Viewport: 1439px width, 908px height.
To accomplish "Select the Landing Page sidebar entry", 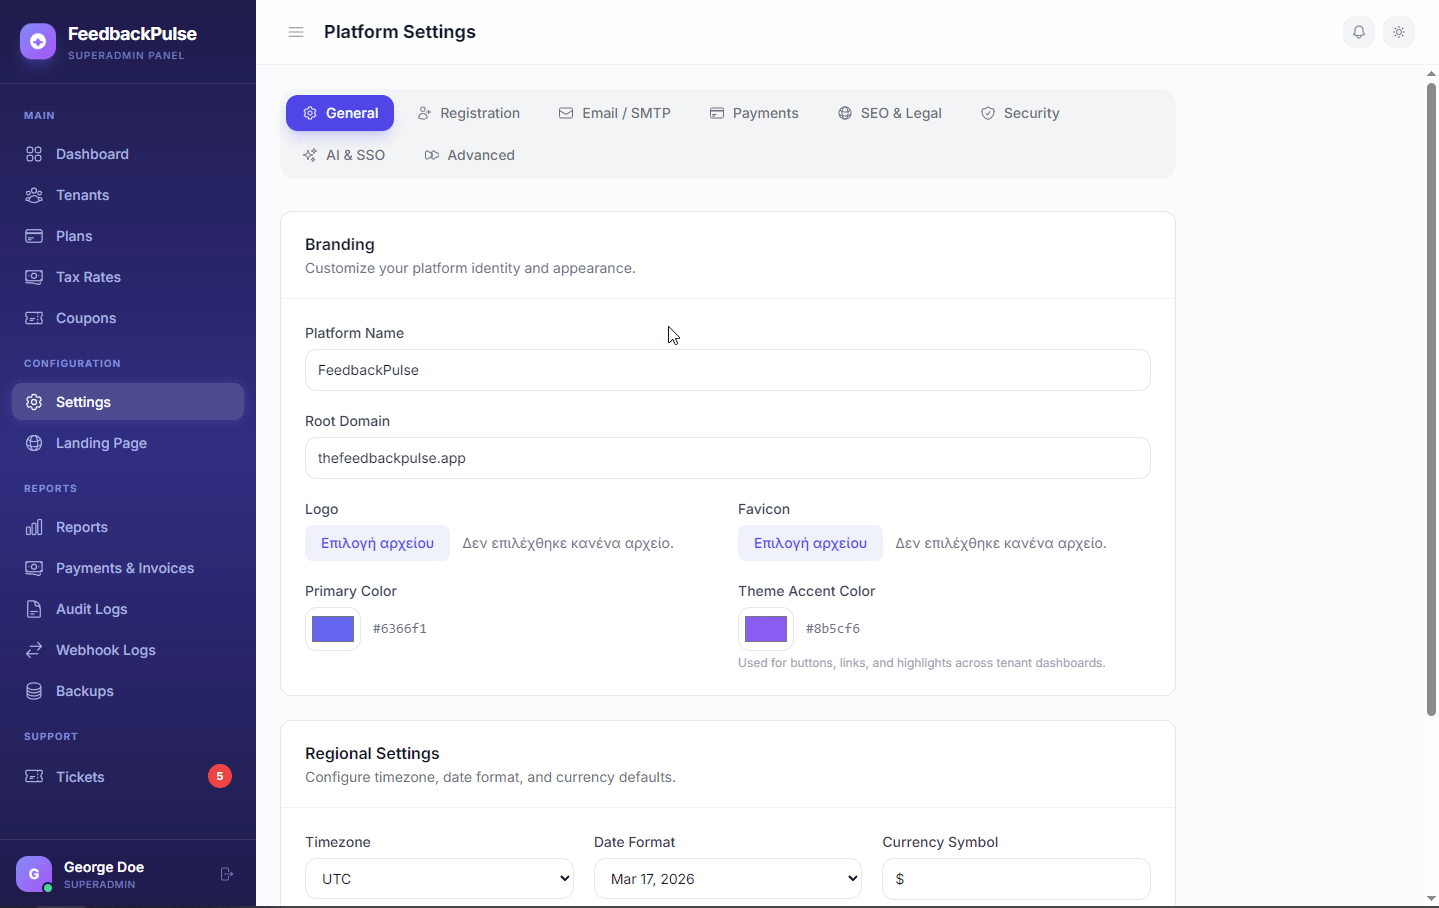I will (101, 443).
